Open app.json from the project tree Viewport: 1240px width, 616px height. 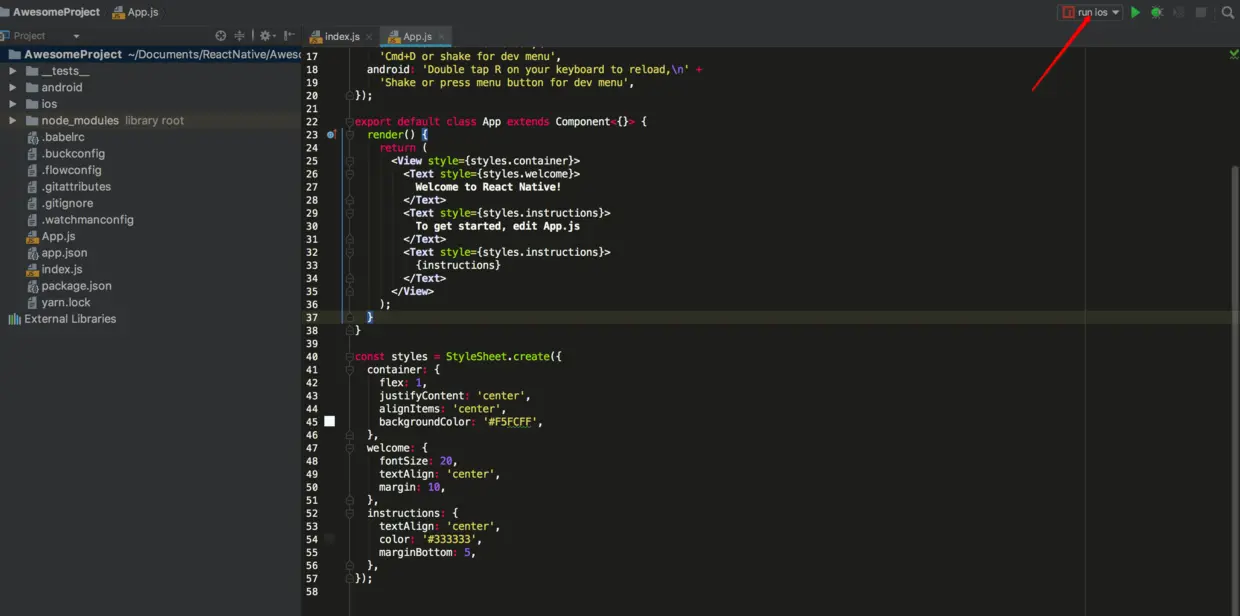click(64, 252)
